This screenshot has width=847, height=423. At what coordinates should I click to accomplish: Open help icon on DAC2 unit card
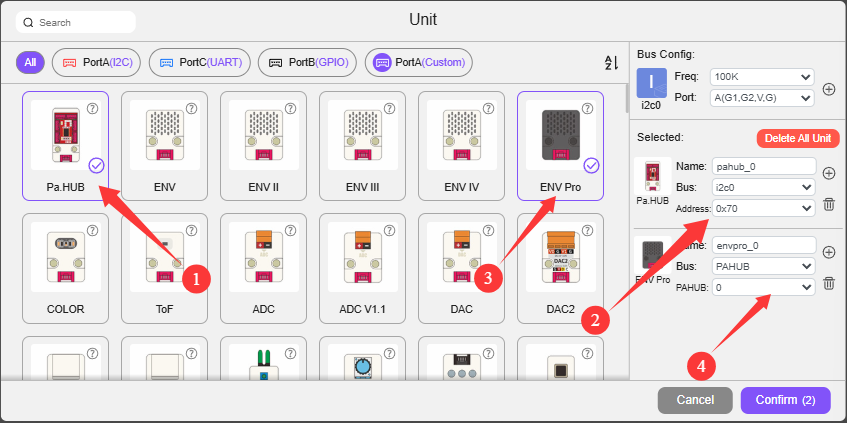pyautogui.click(x=587, y=231)
